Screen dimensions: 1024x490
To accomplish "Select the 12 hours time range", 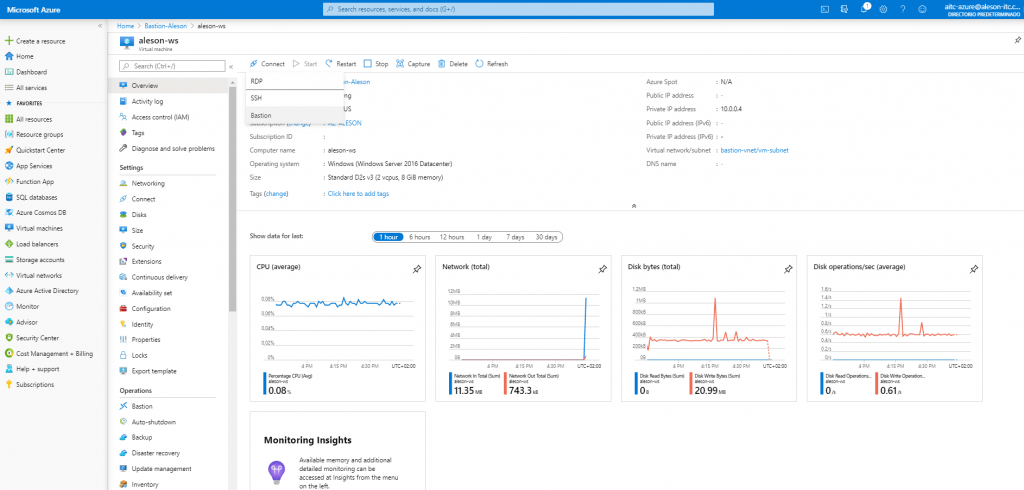I will (x=452, y=237).
